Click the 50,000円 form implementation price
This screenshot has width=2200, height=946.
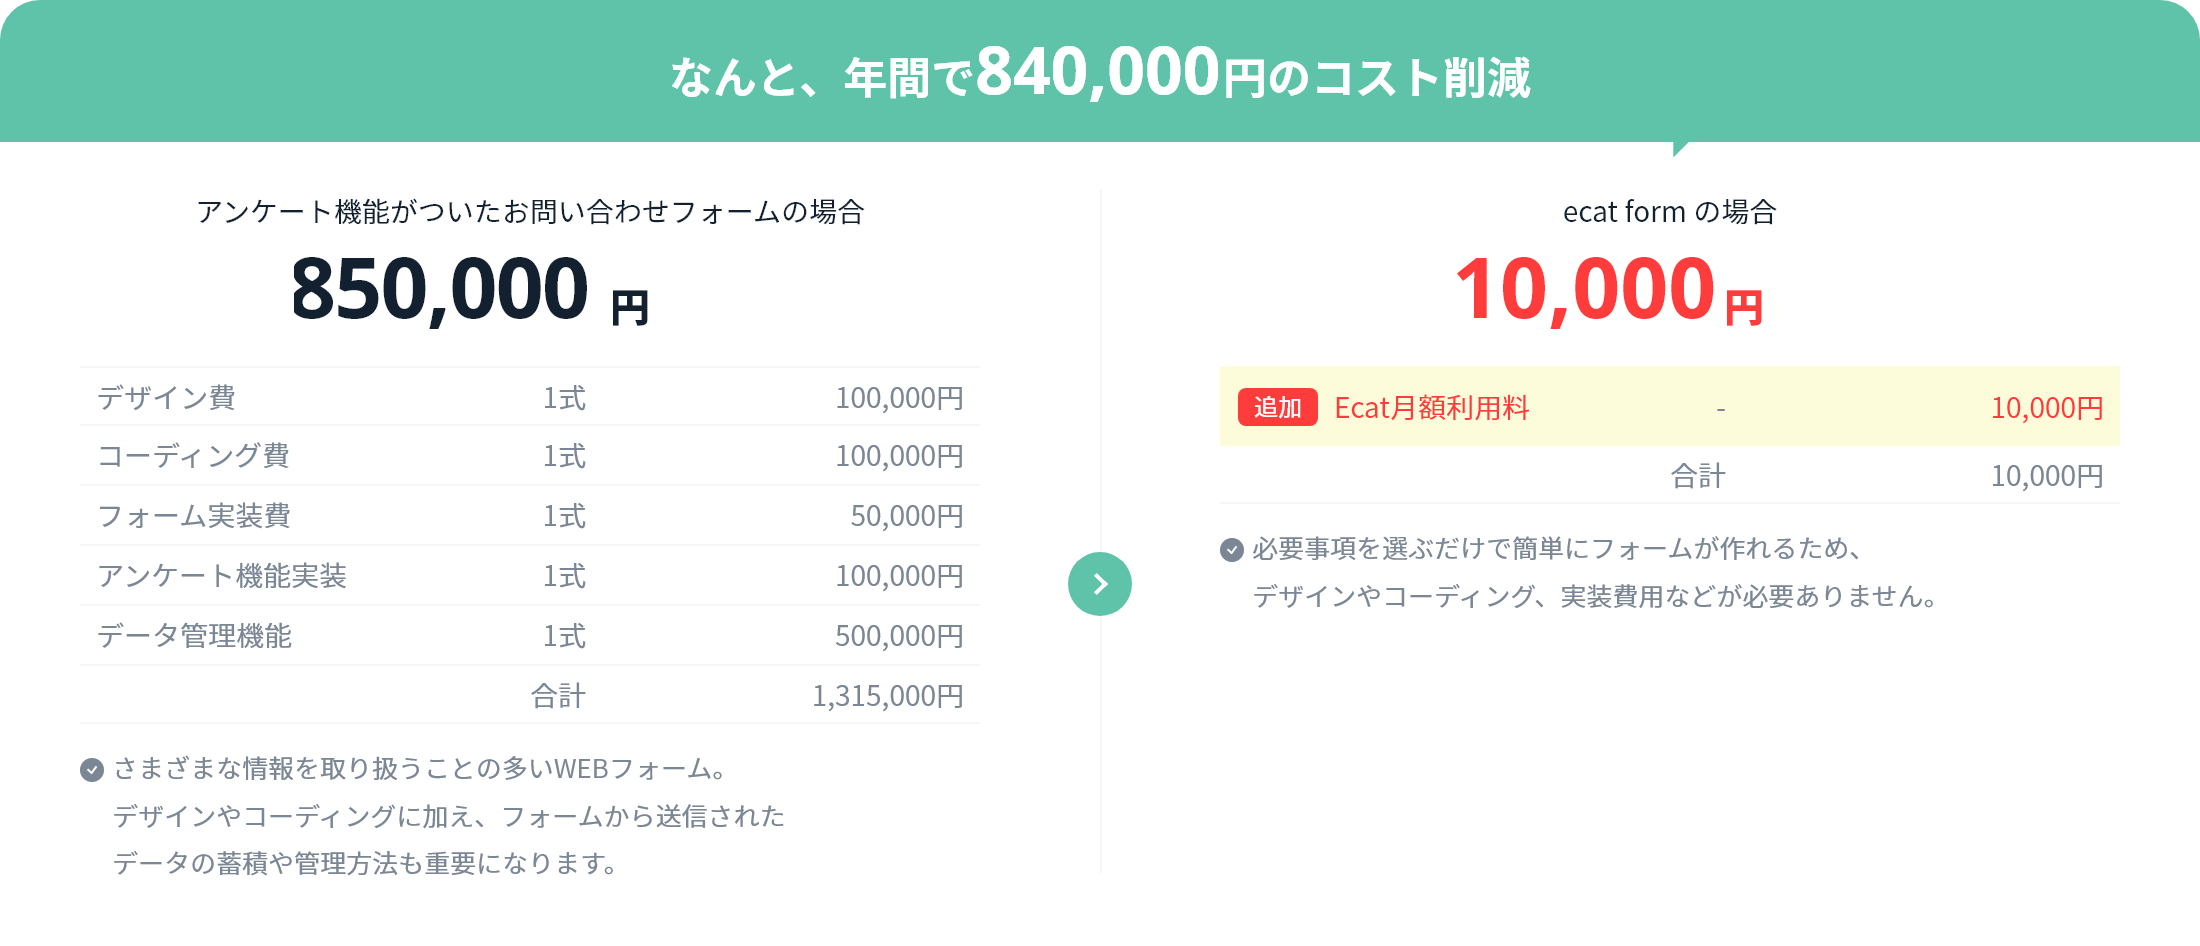click(907, 516)
